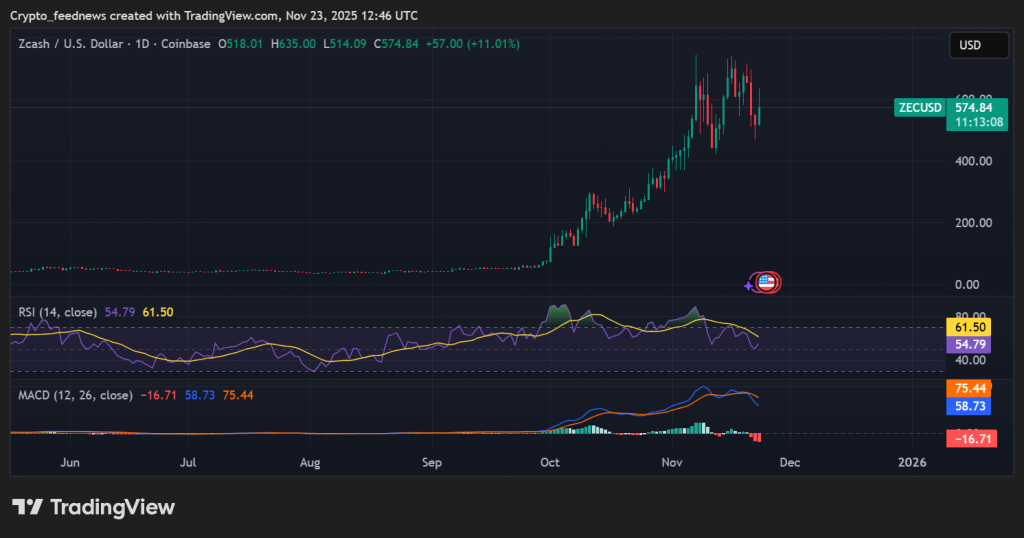
Task: Click the Oct label on the time axis
Action: [550, 462]
